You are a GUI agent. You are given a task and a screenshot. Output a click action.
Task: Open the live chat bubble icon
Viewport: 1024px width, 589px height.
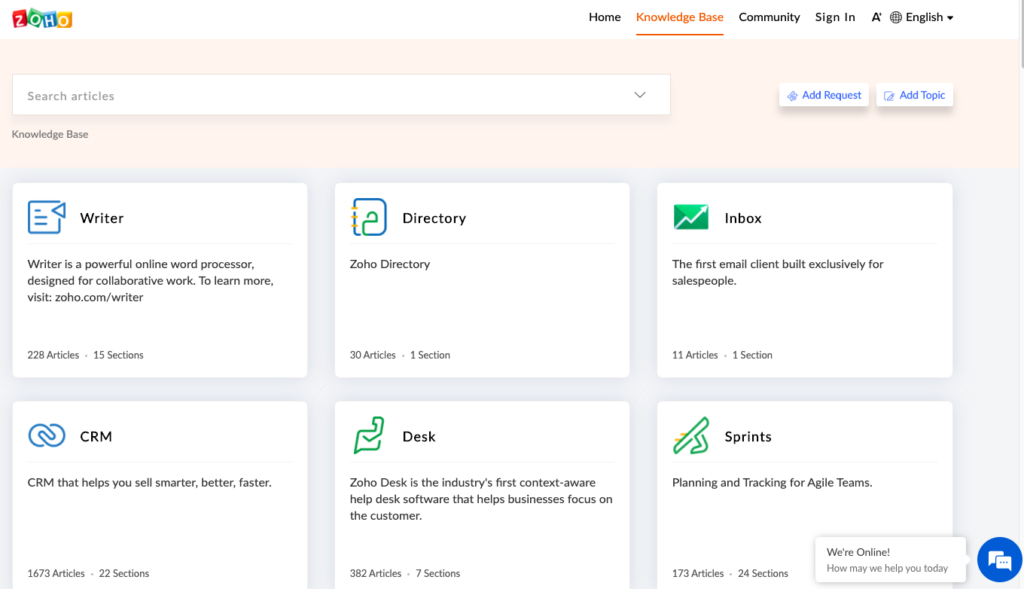997,559
